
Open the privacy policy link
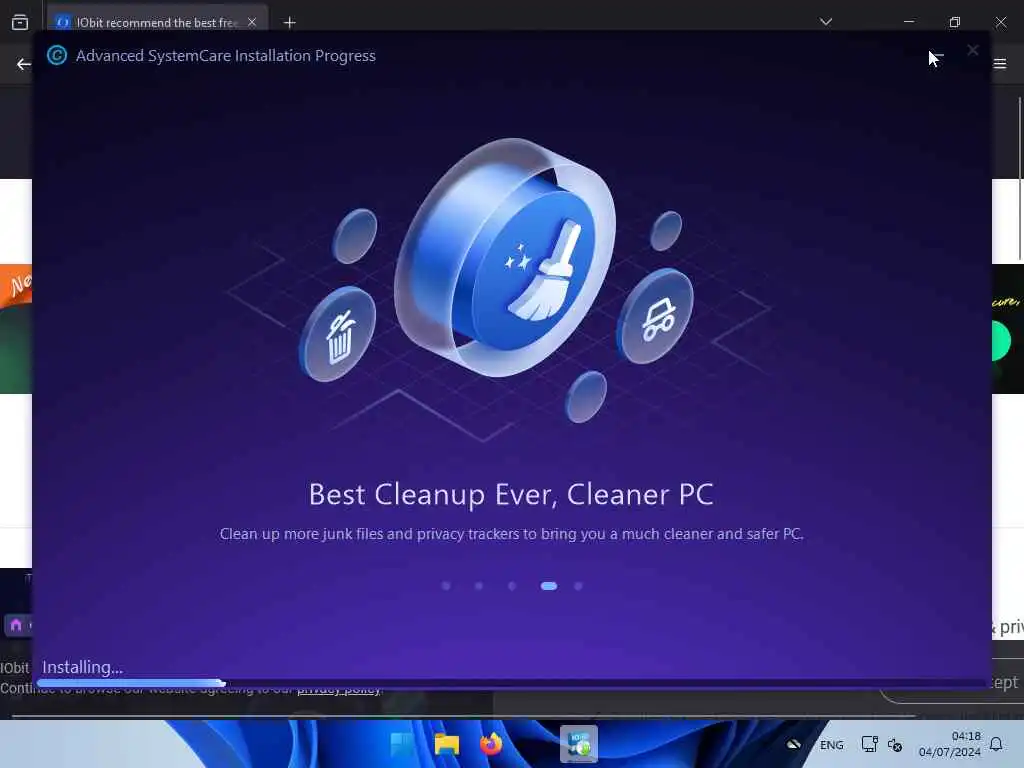tap(338, 690)
